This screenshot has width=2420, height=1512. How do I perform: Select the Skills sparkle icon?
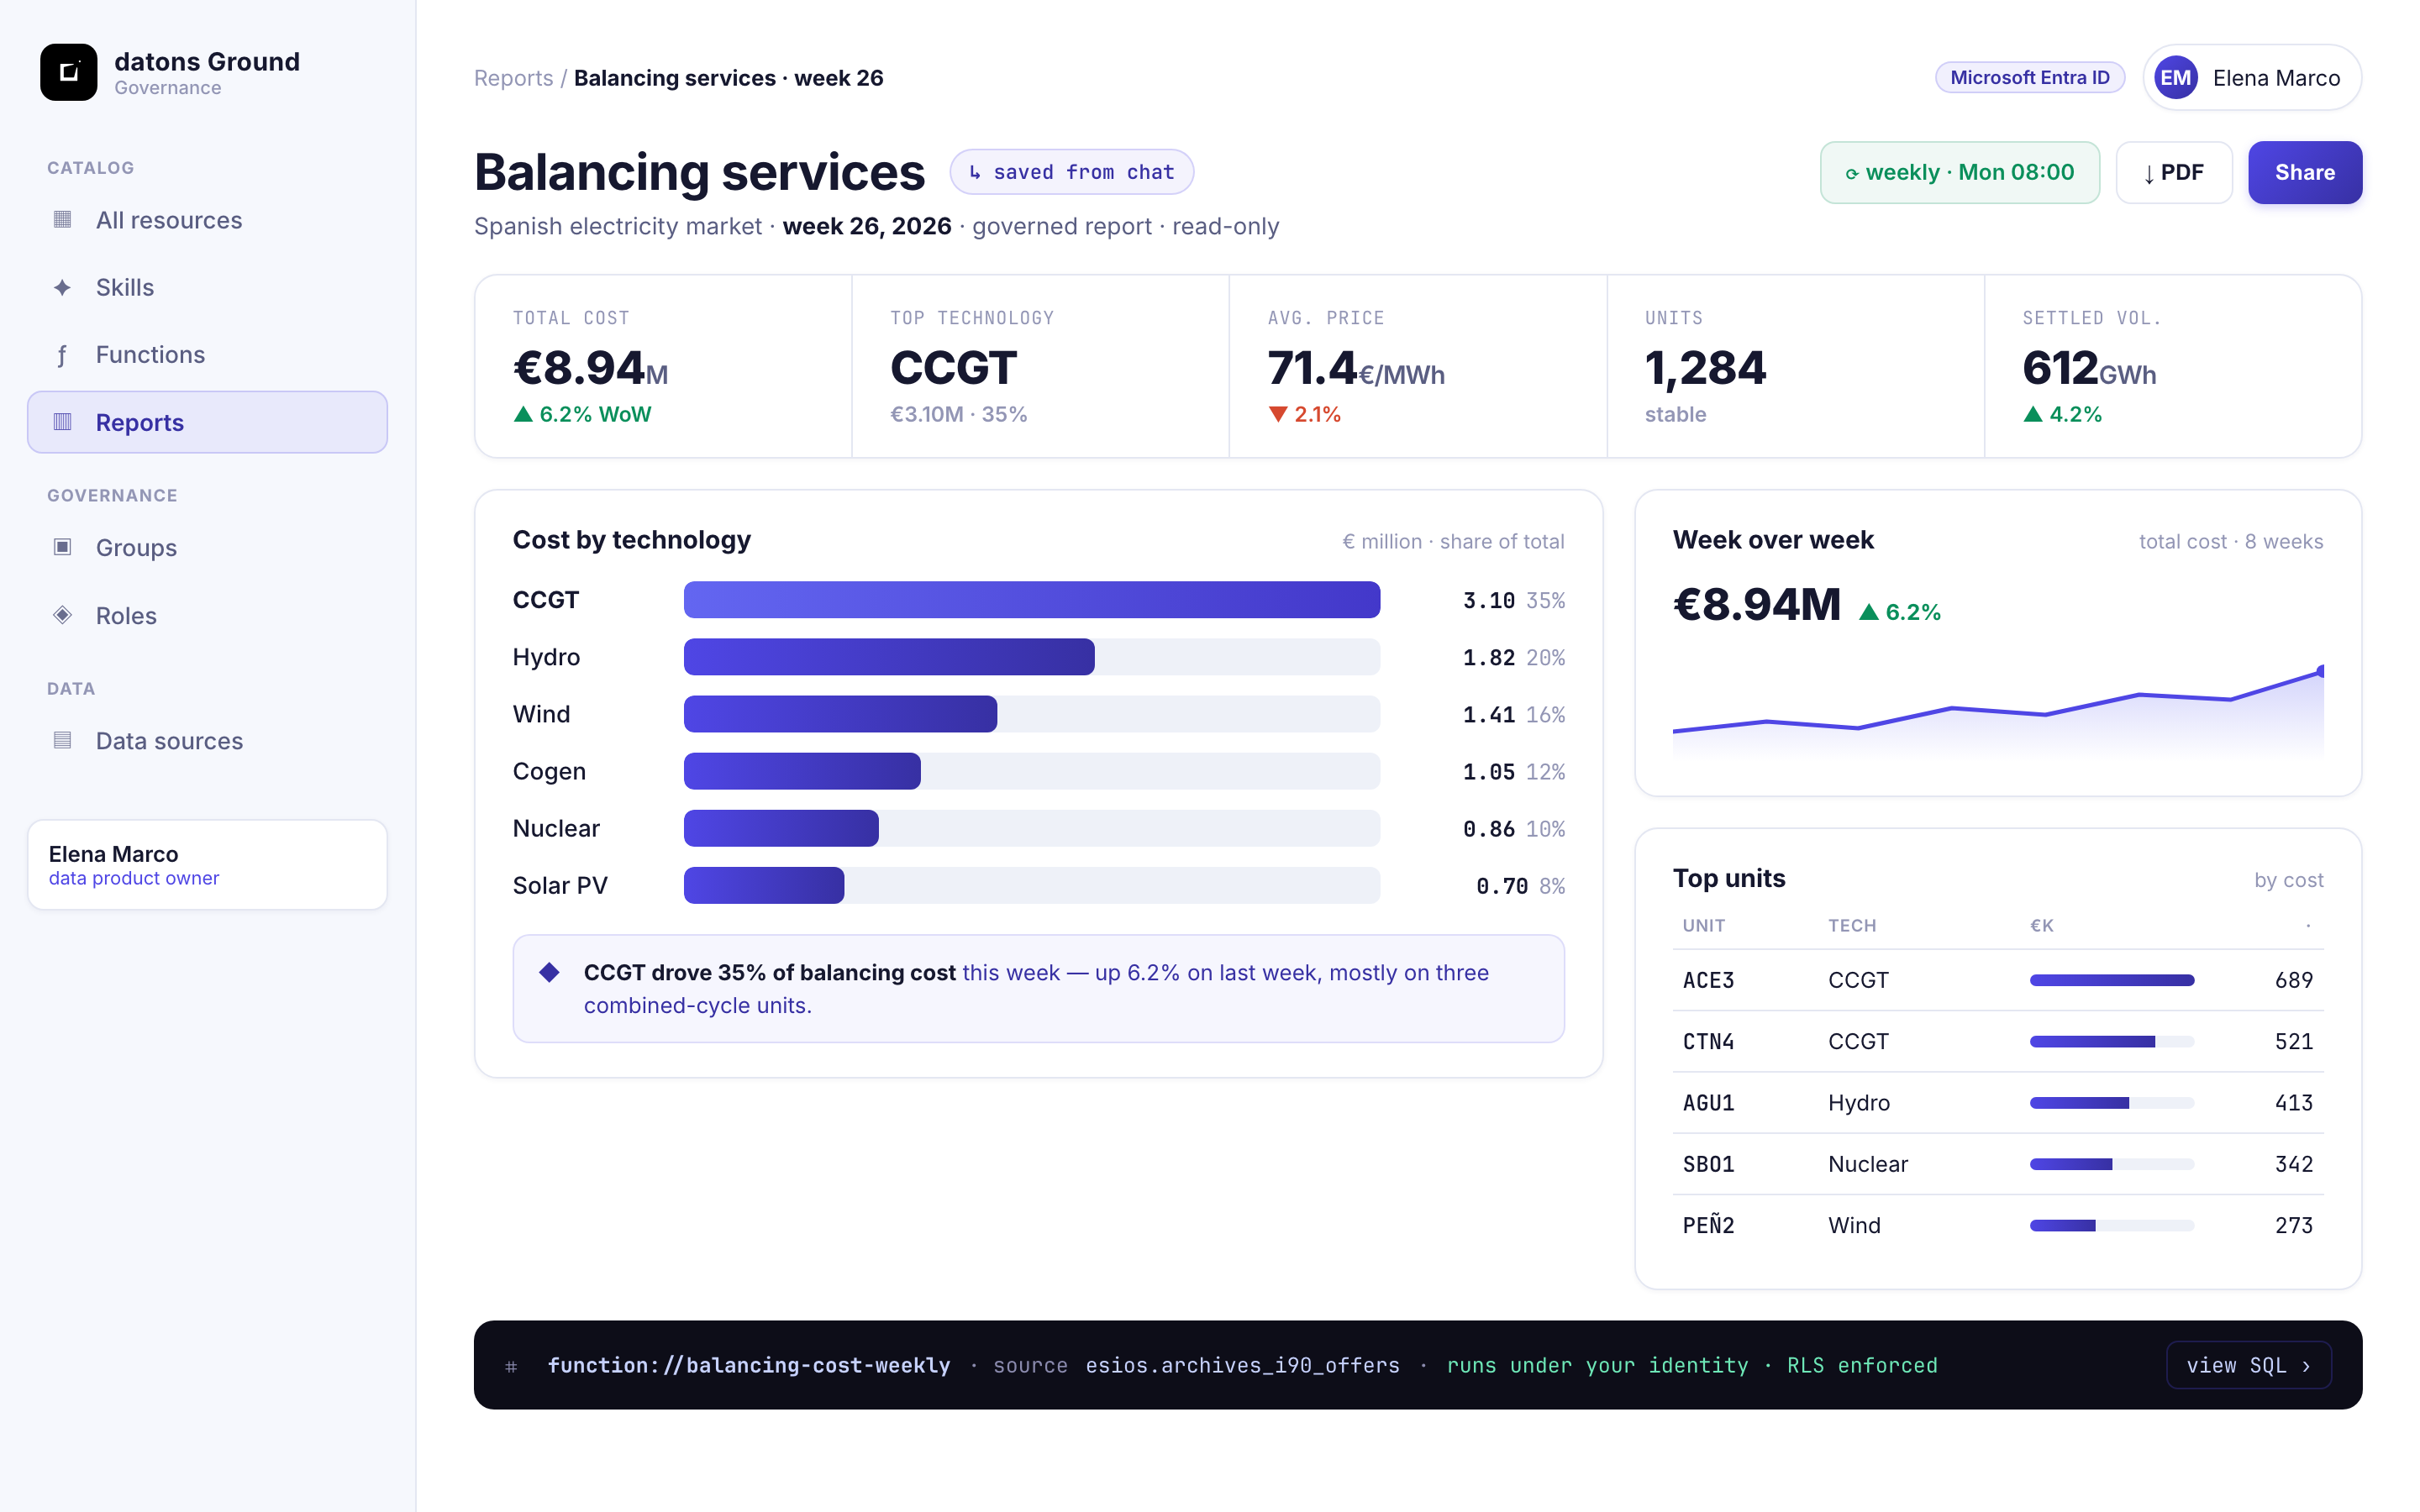62,287
